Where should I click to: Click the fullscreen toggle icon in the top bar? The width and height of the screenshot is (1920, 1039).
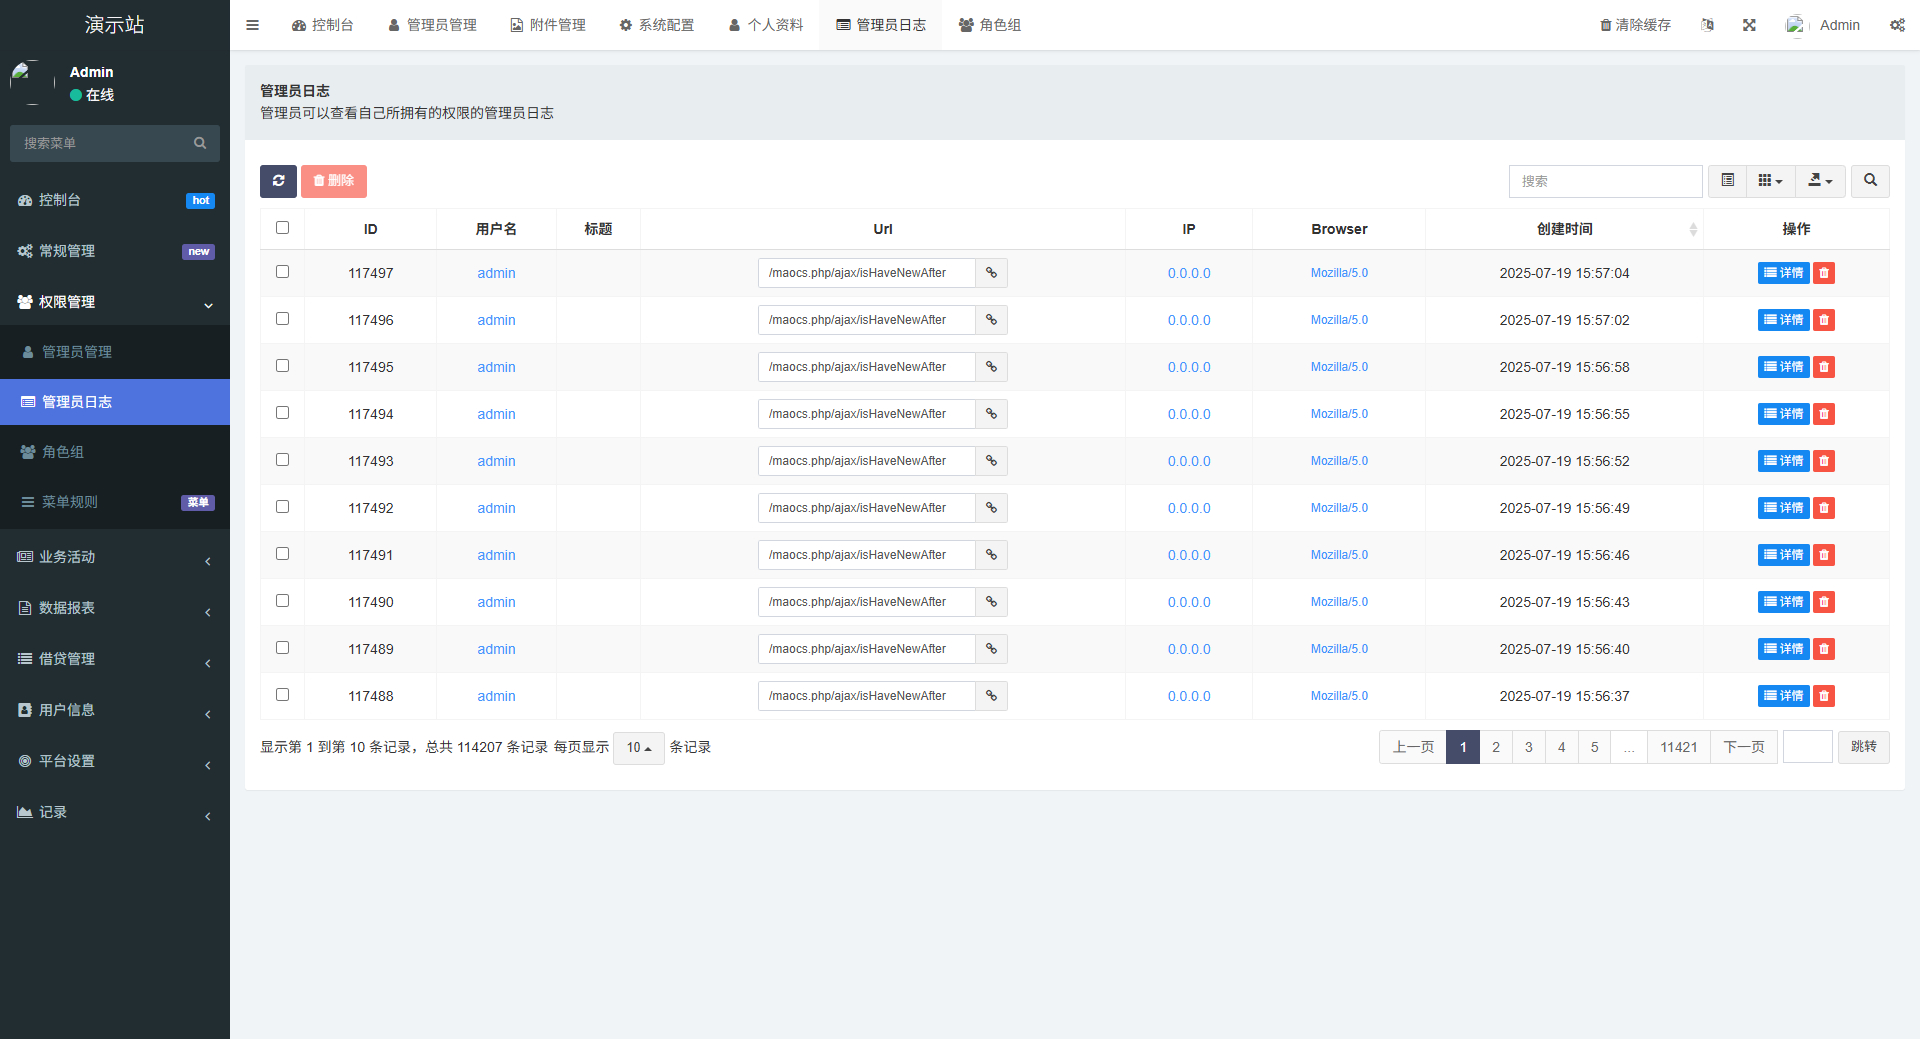click(1748, 24)
